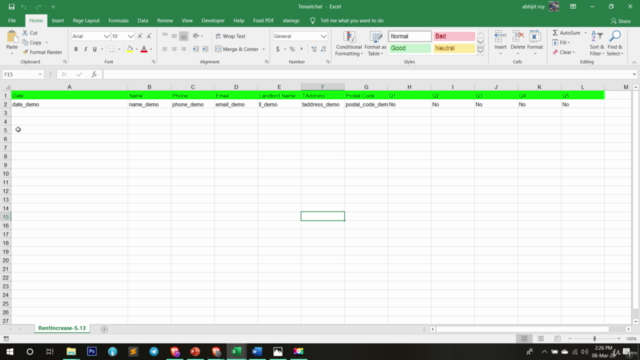
Task: Open Merge & Center dropdown arrow
Action: 264,49
